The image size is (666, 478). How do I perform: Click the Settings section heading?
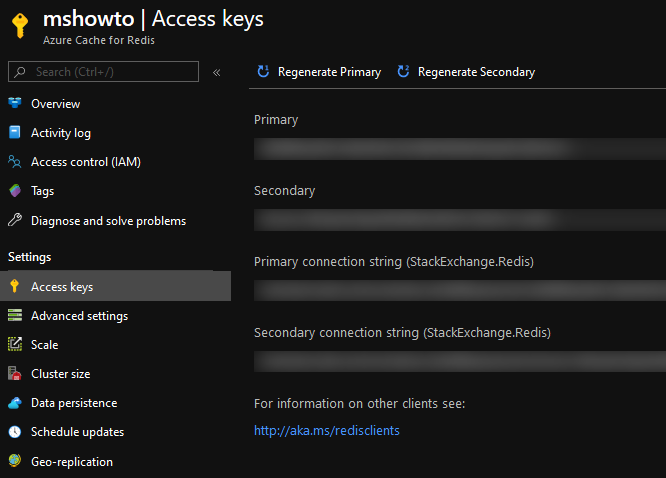coord(30,257)
